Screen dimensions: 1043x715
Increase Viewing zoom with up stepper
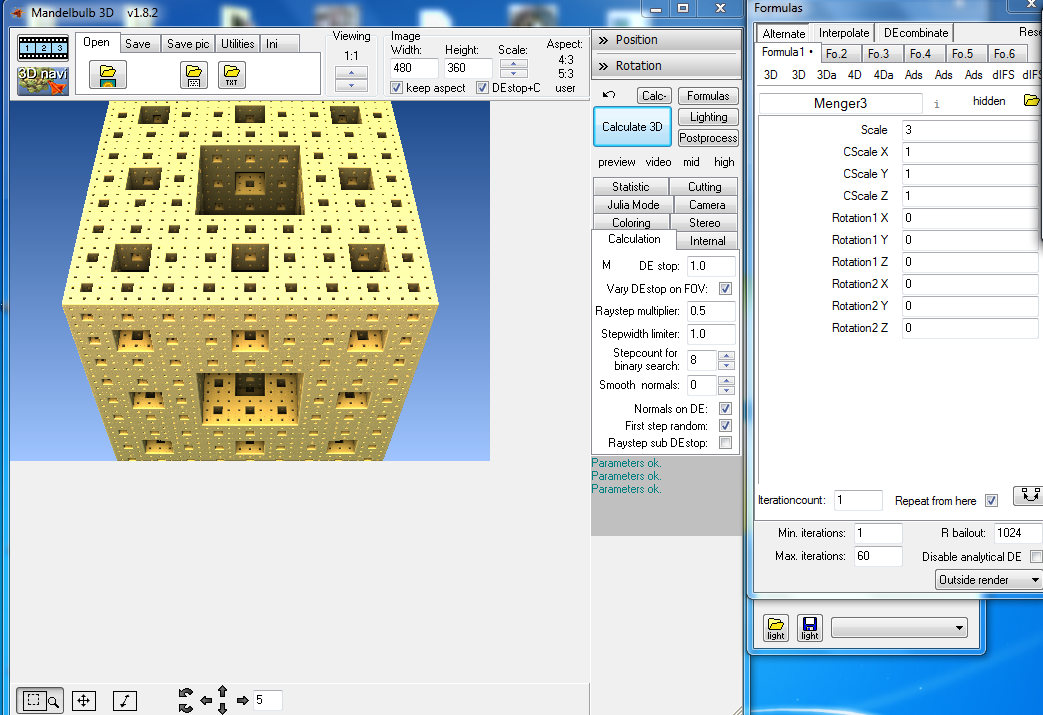tap(351, 72)
